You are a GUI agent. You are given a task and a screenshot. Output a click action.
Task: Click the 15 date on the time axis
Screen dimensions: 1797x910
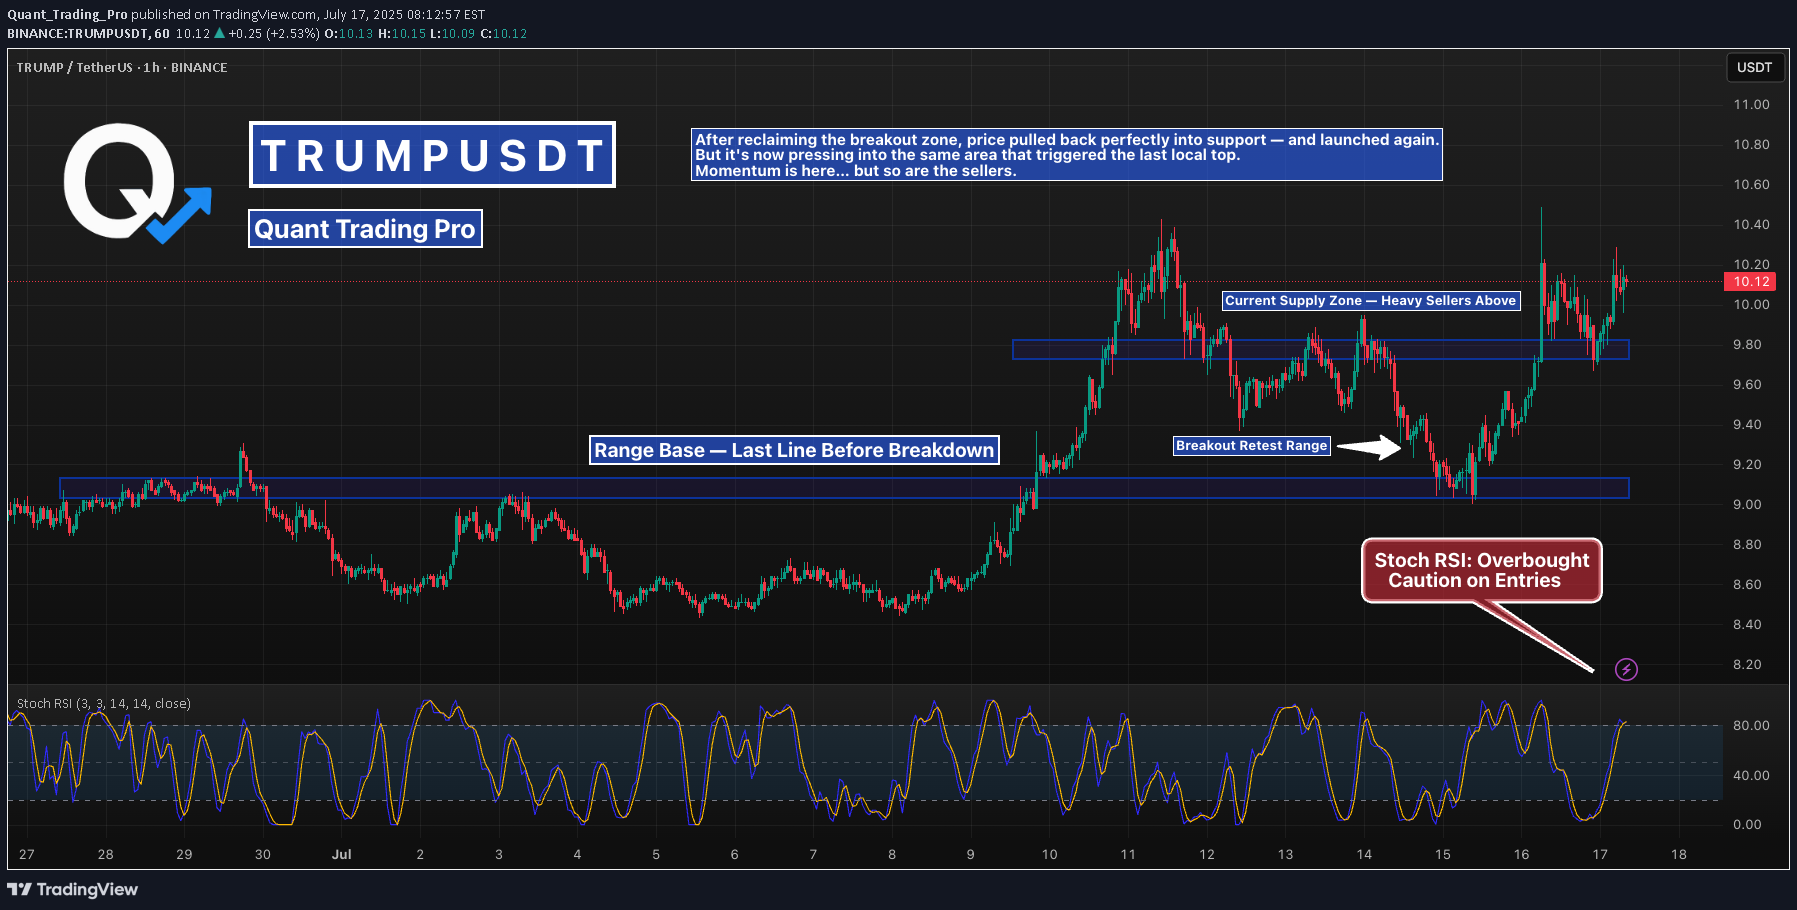click(x=1442, y=854)
